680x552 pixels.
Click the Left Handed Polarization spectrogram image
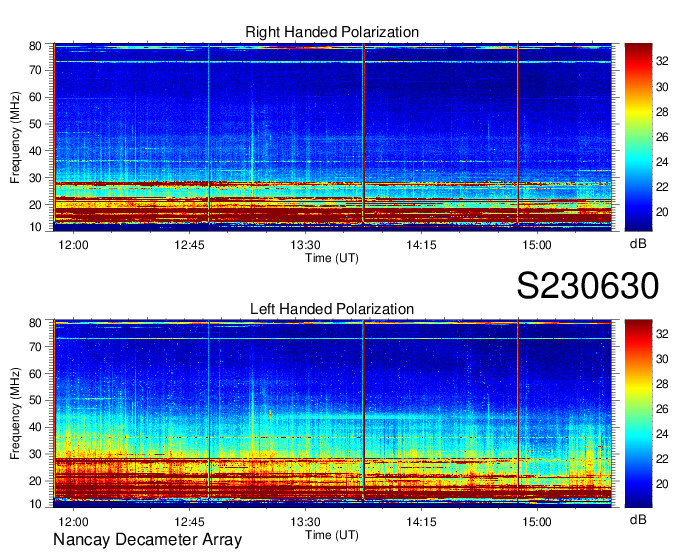[x=333, y=413]
